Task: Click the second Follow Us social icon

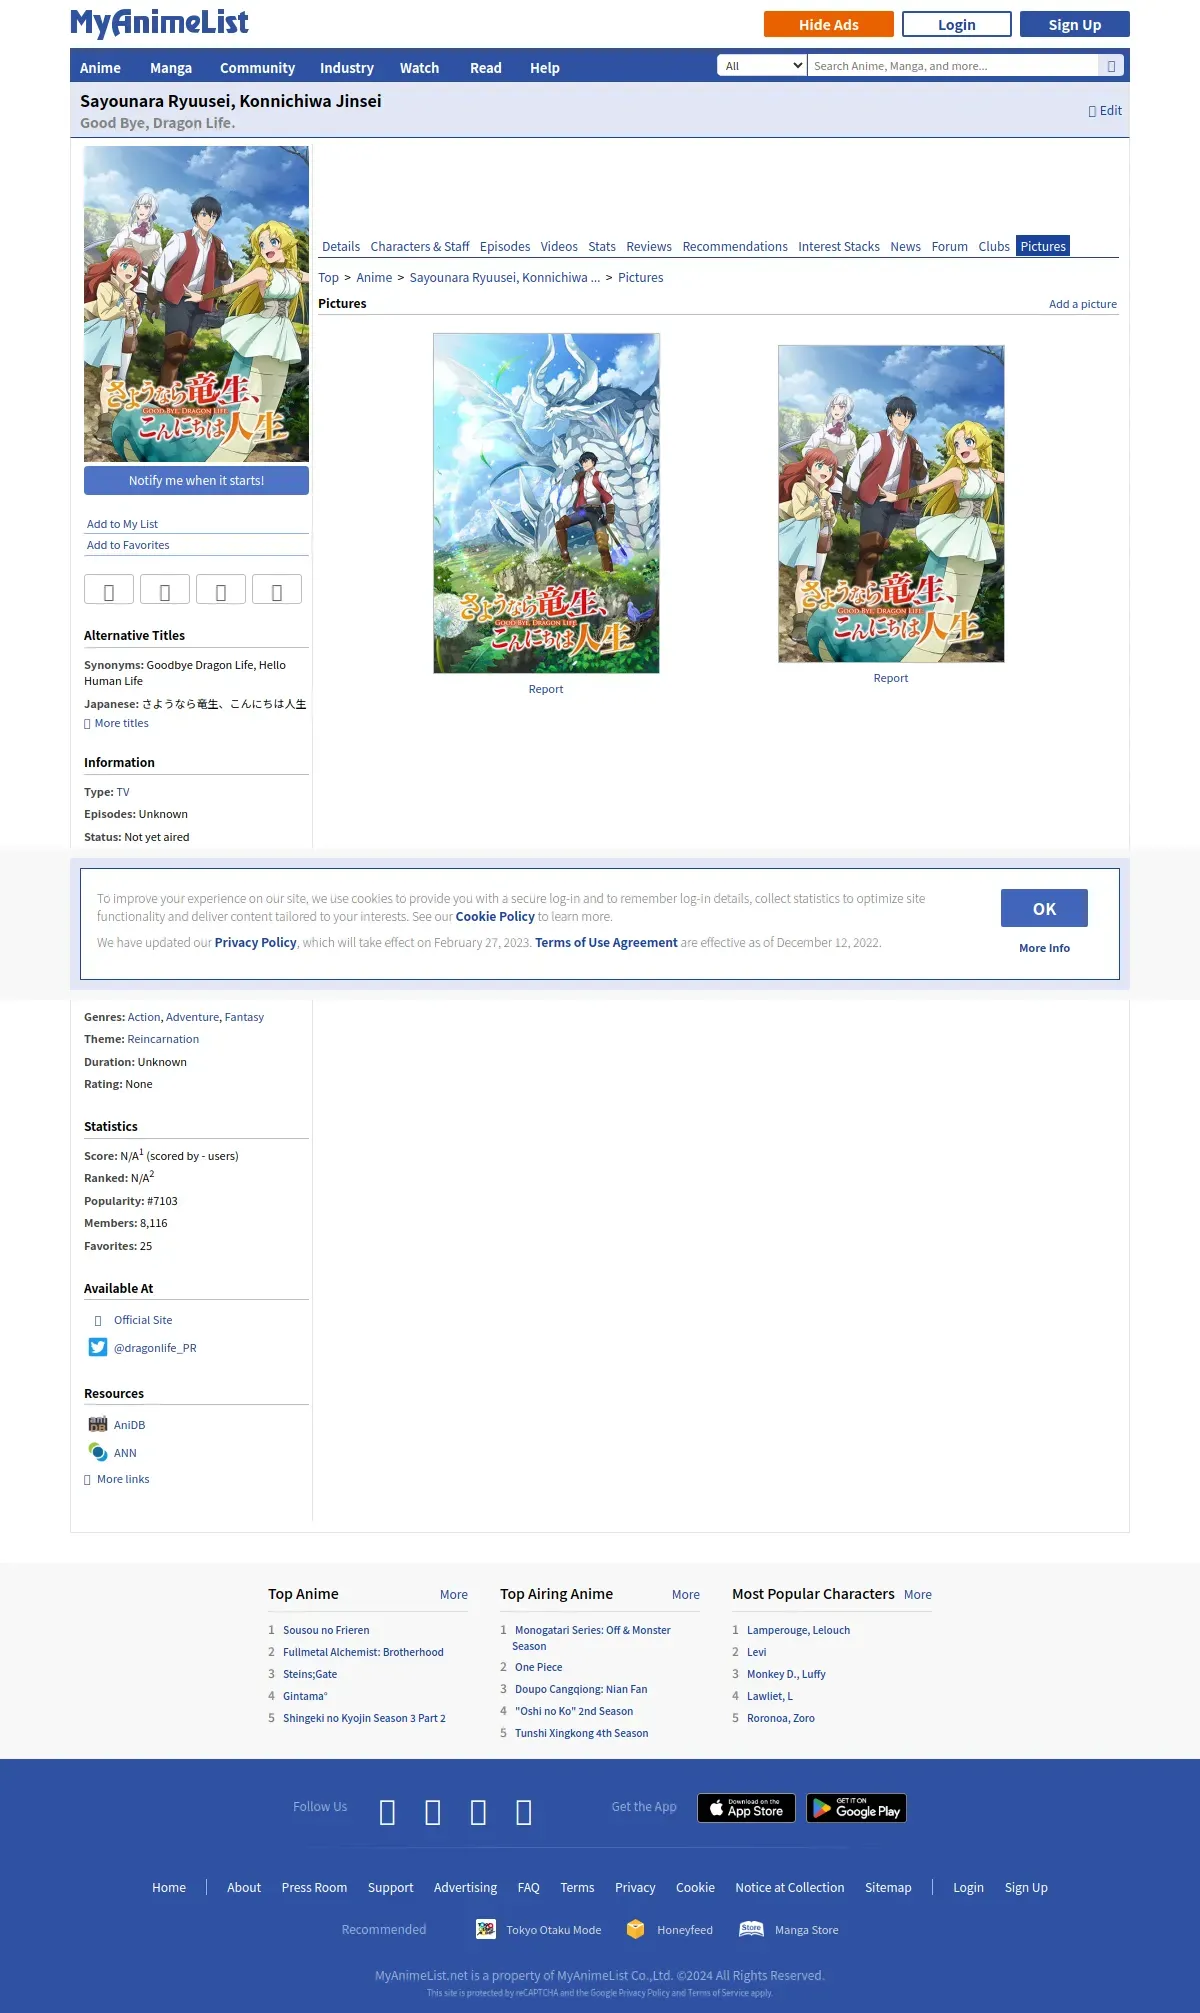Action: (x=433, y=1812)
